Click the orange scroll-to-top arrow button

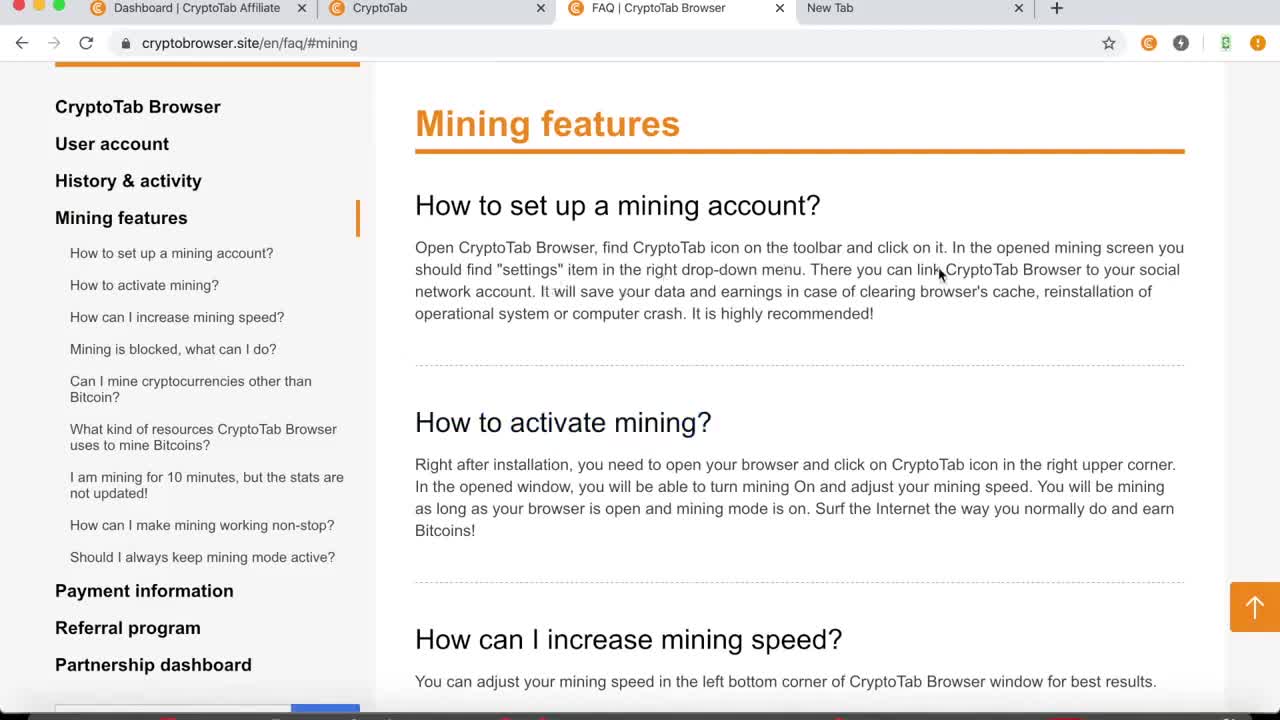coord(1255,607)
